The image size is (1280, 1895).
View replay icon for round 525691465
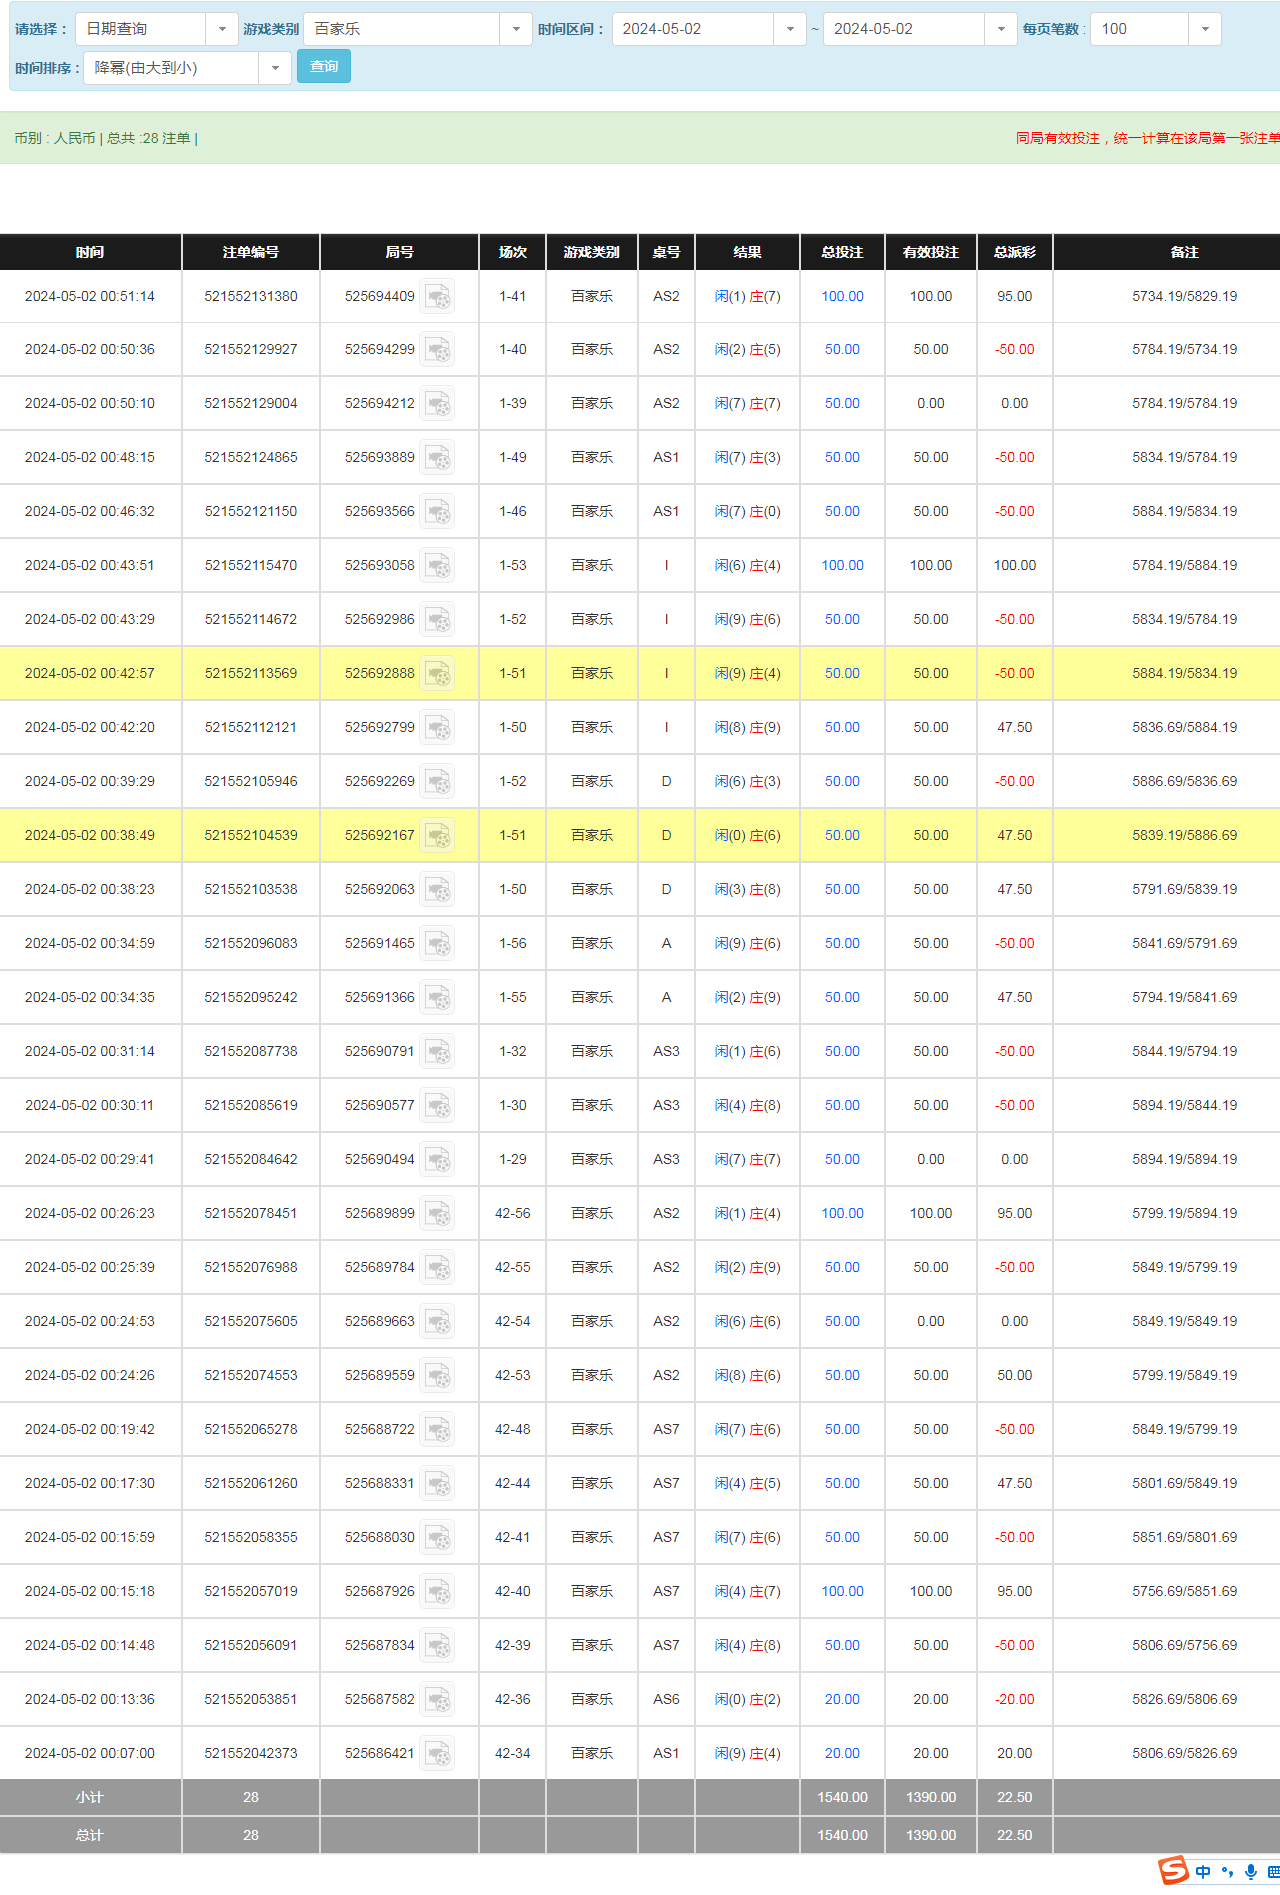pos(437,944)
